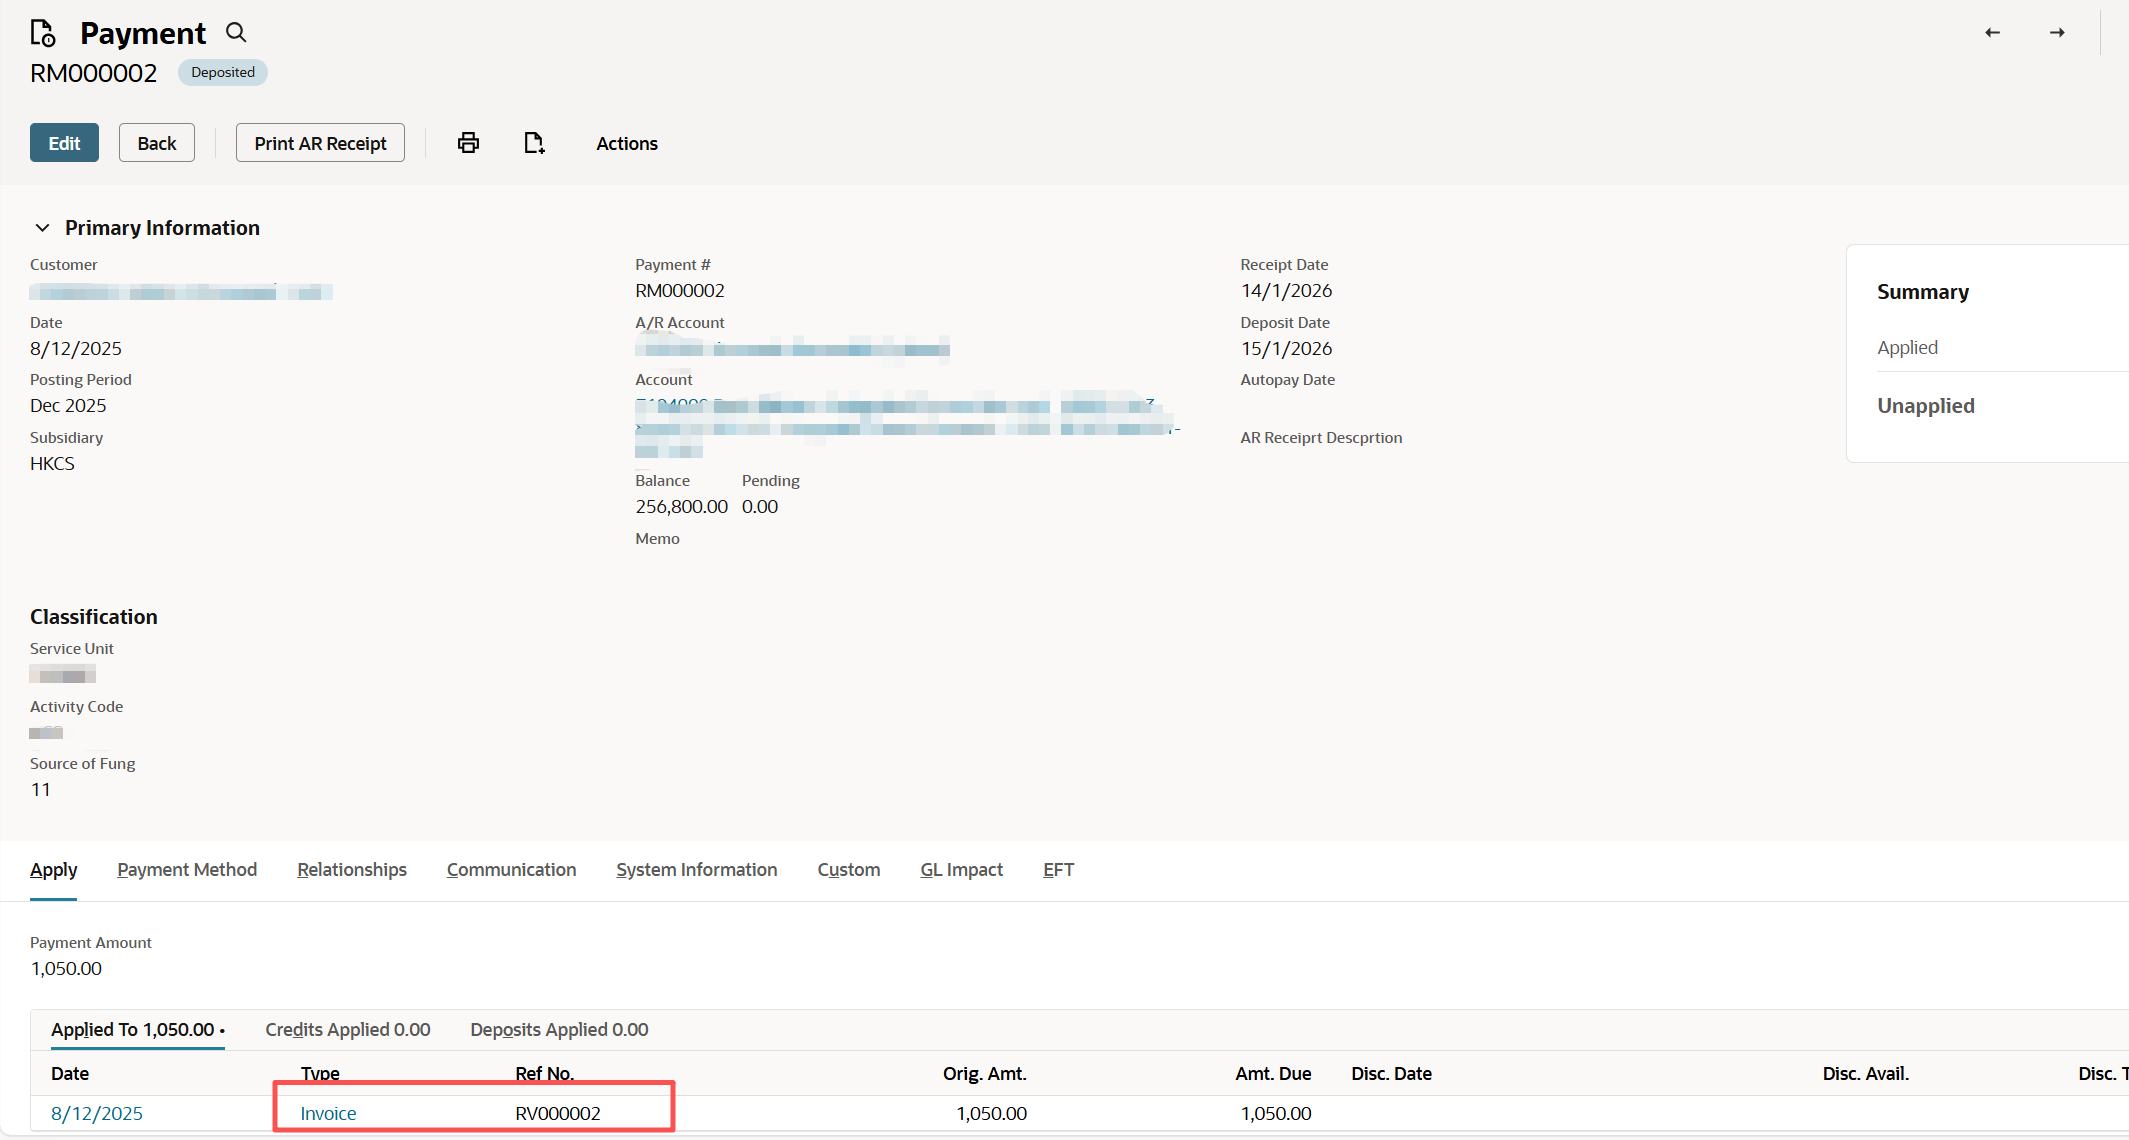Click Print AR Receipt button
2129x1140 pixels.
coord(320,143)
